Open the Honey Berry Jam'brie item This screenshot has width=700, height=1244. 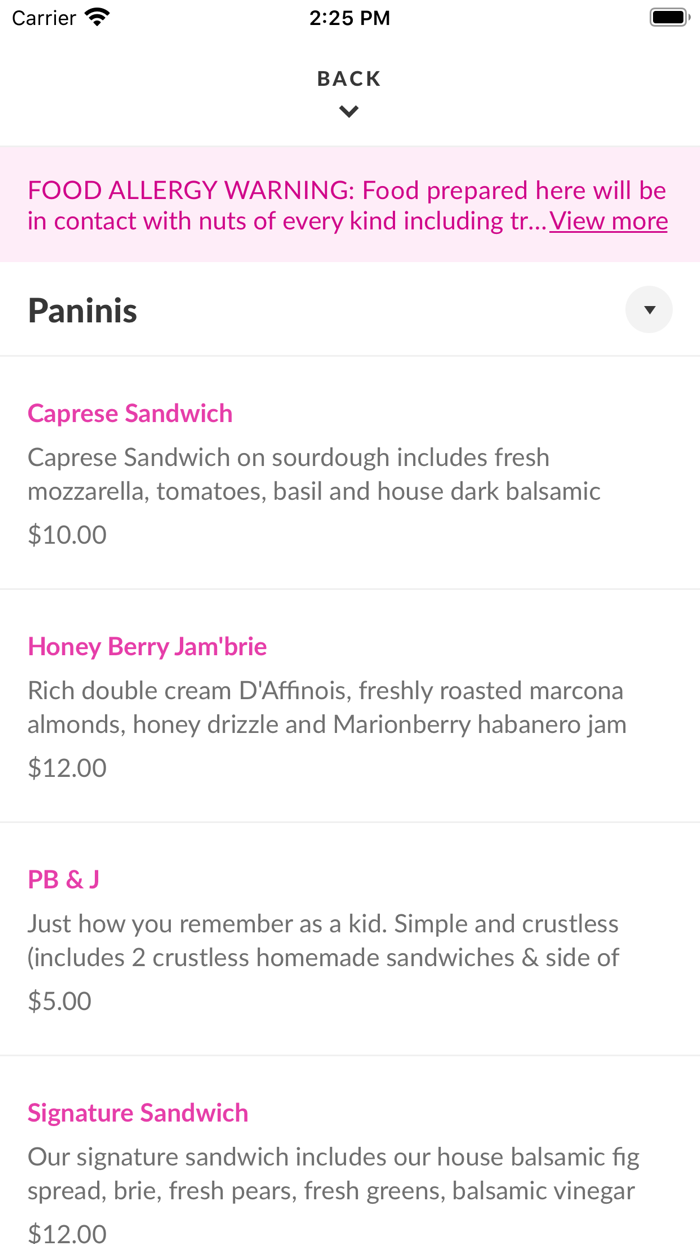click(147, 646)
